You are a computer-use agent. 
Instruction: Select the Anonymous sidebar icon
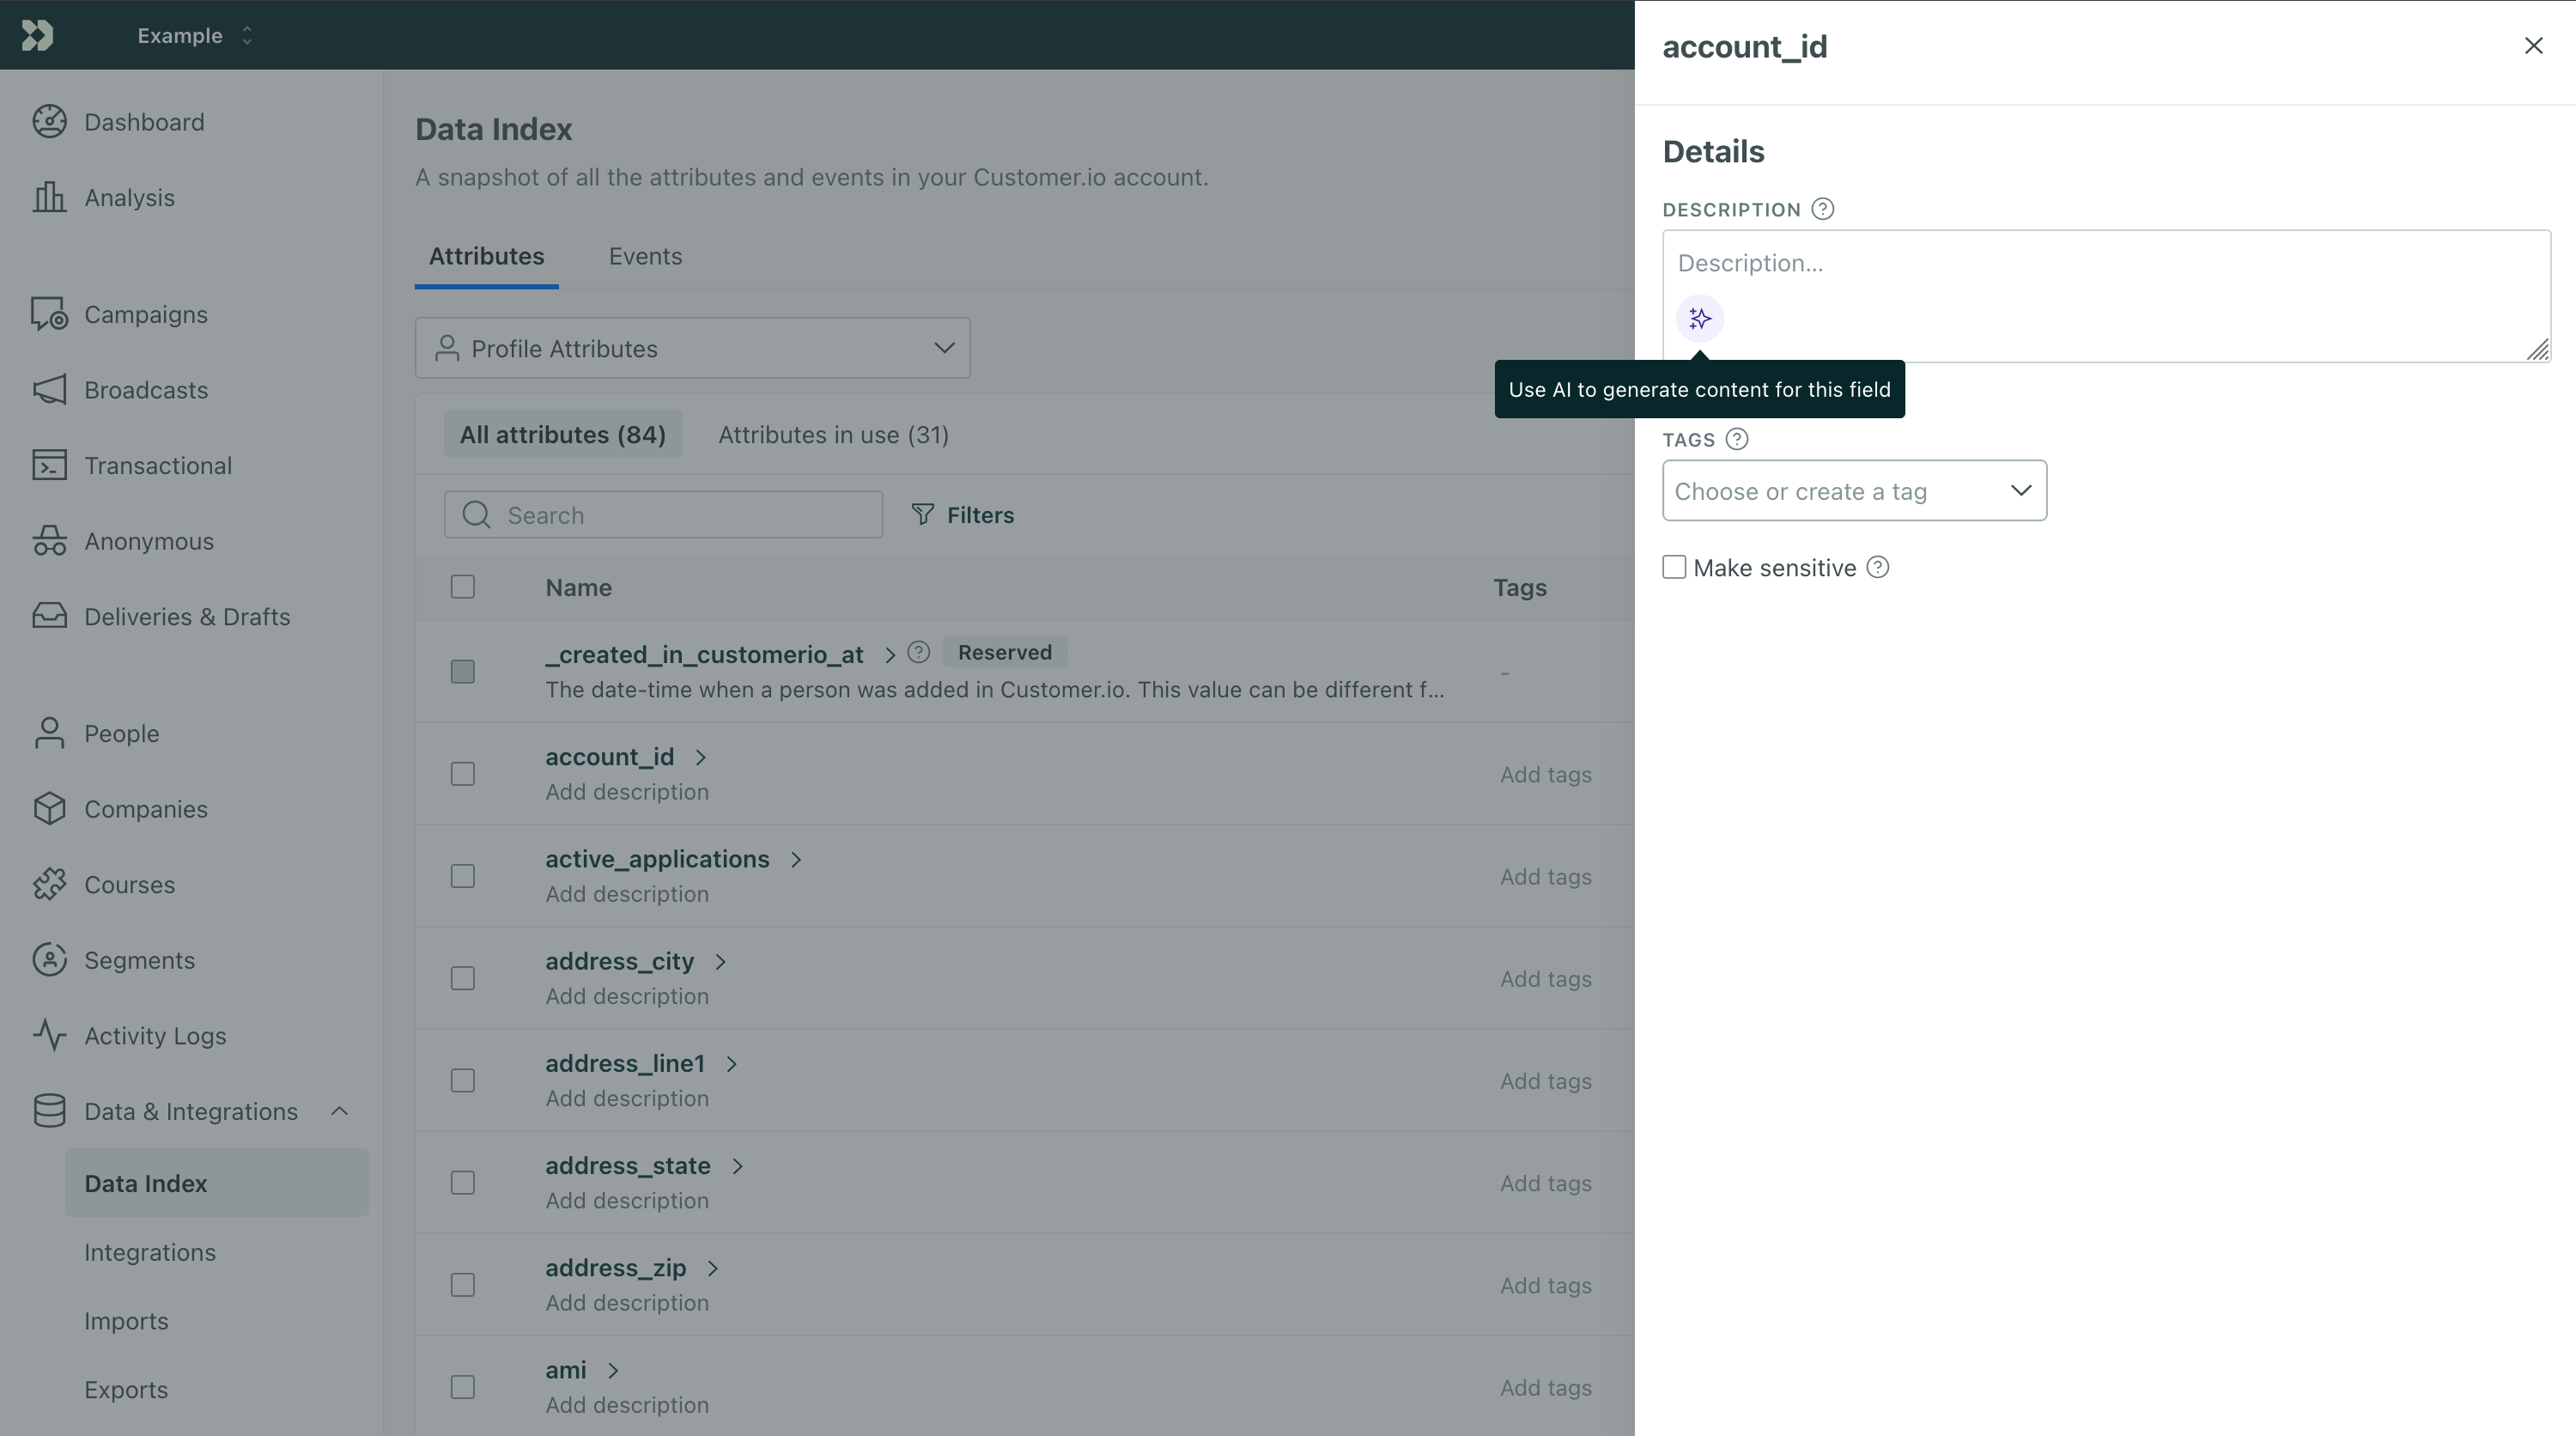click(x=50, y=540)
